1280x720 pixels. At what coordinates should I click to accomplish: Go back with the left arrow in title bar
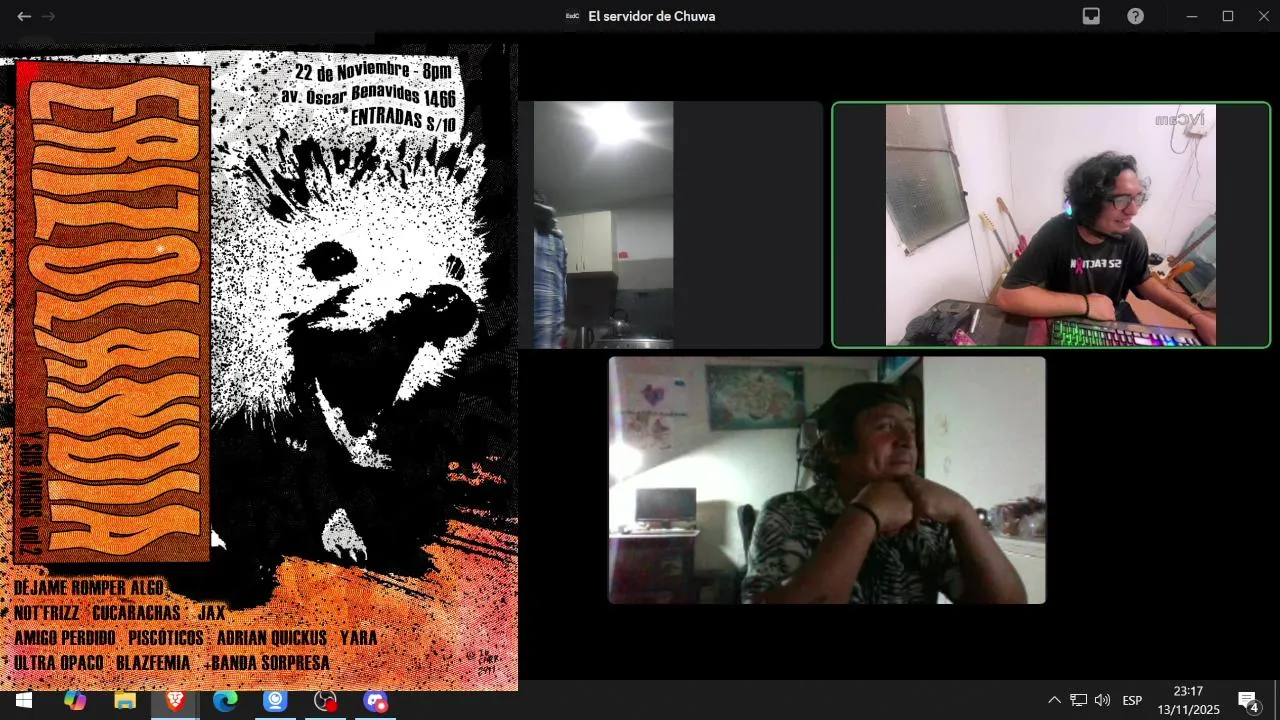click(24, 16)
